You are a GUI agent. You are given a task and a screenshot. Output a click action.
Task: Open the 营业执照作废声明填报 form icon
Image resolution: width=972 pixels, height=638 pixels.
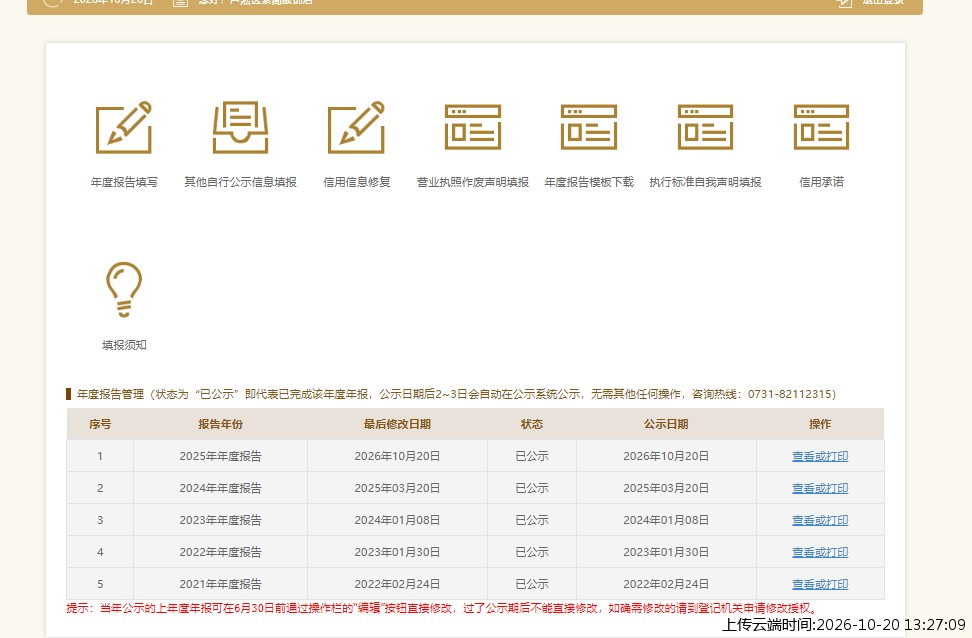coord(472,127)
